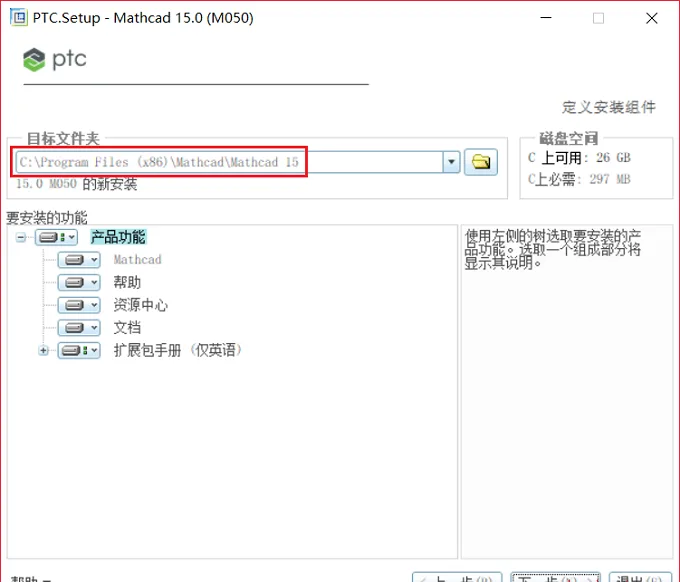Click the 要安装的功能 label
The width and height of the screenshot is (680, 582).
point(47,217)
